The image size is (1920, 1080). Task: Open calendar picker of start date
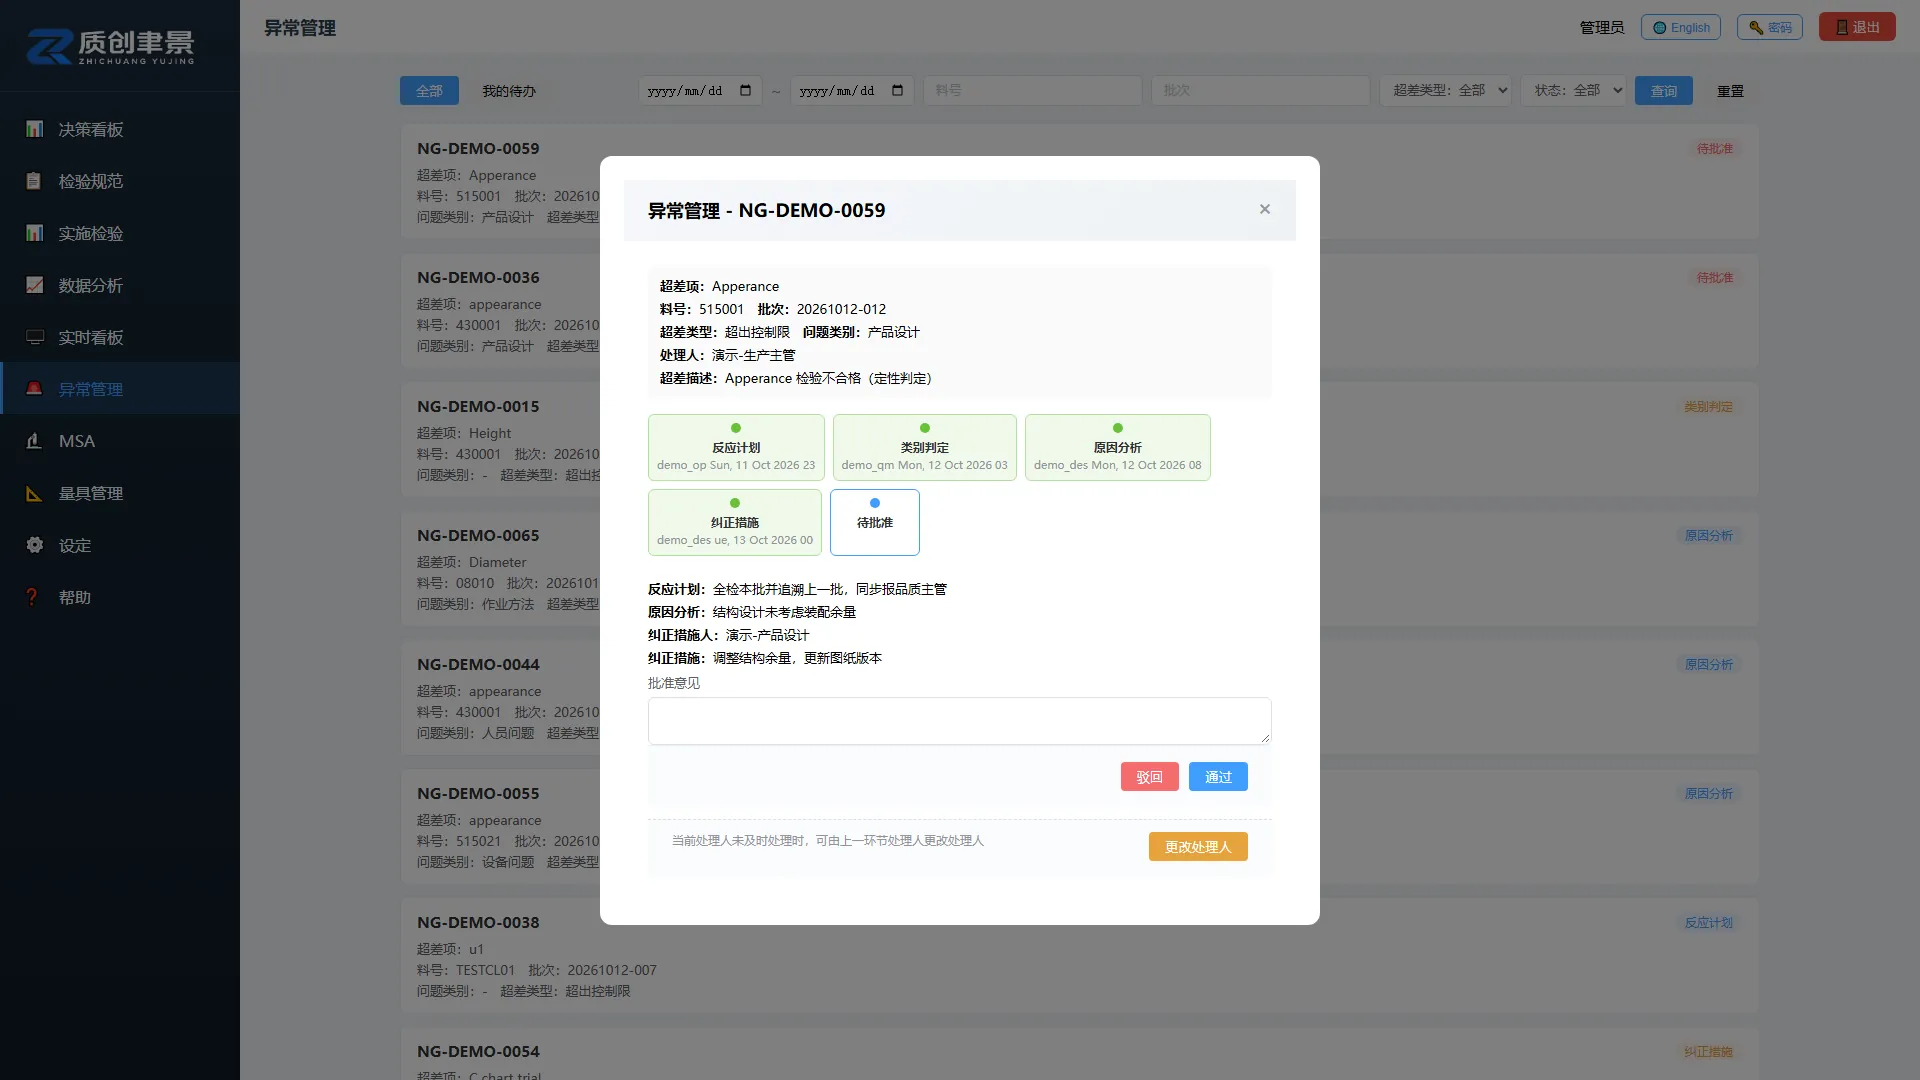point(745,91)
